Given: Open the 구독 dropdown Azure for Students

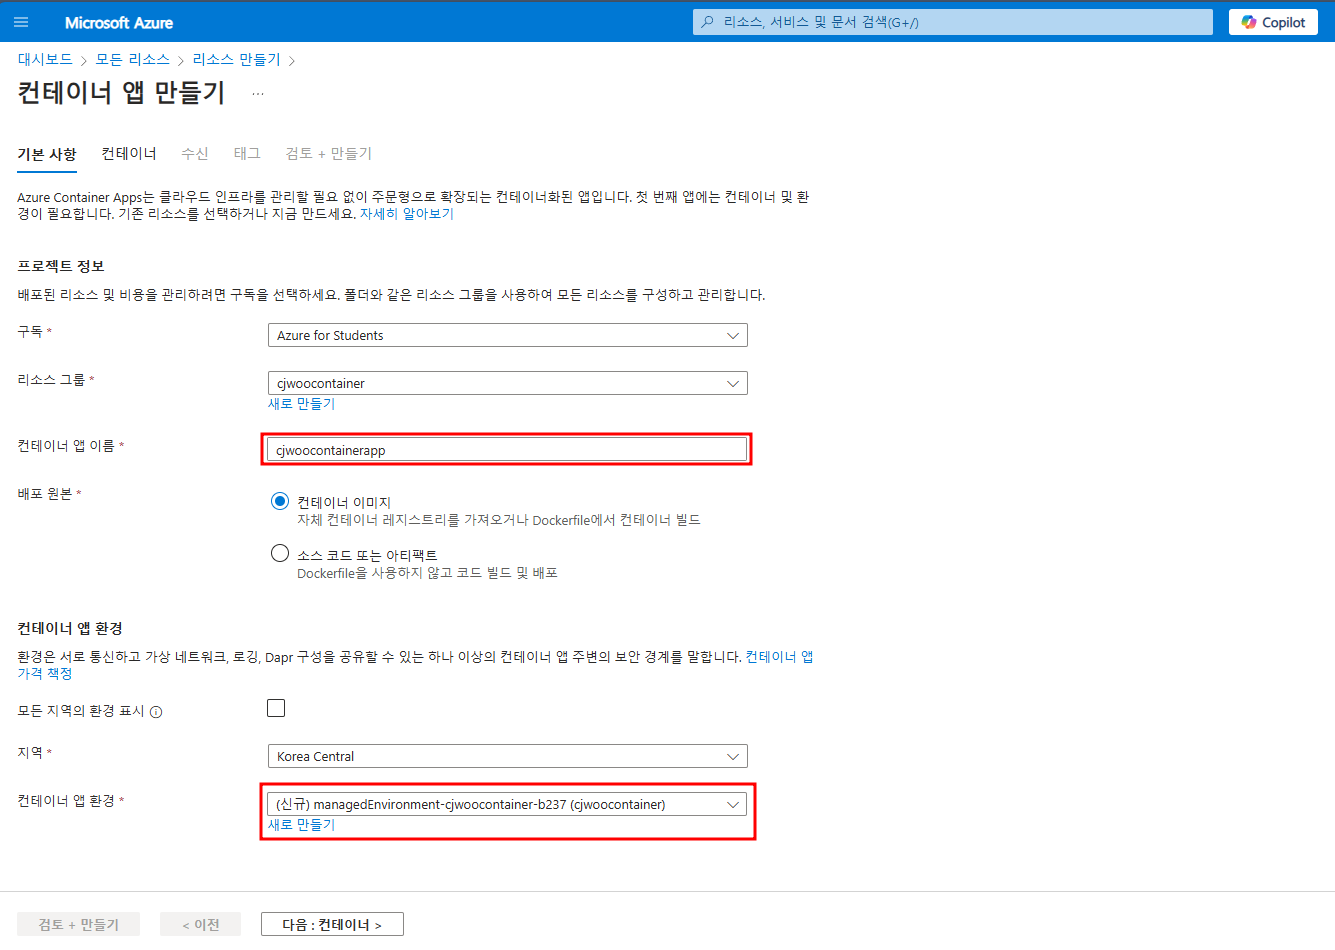Looking at the screenshot, I should click(x=508, y=335).
